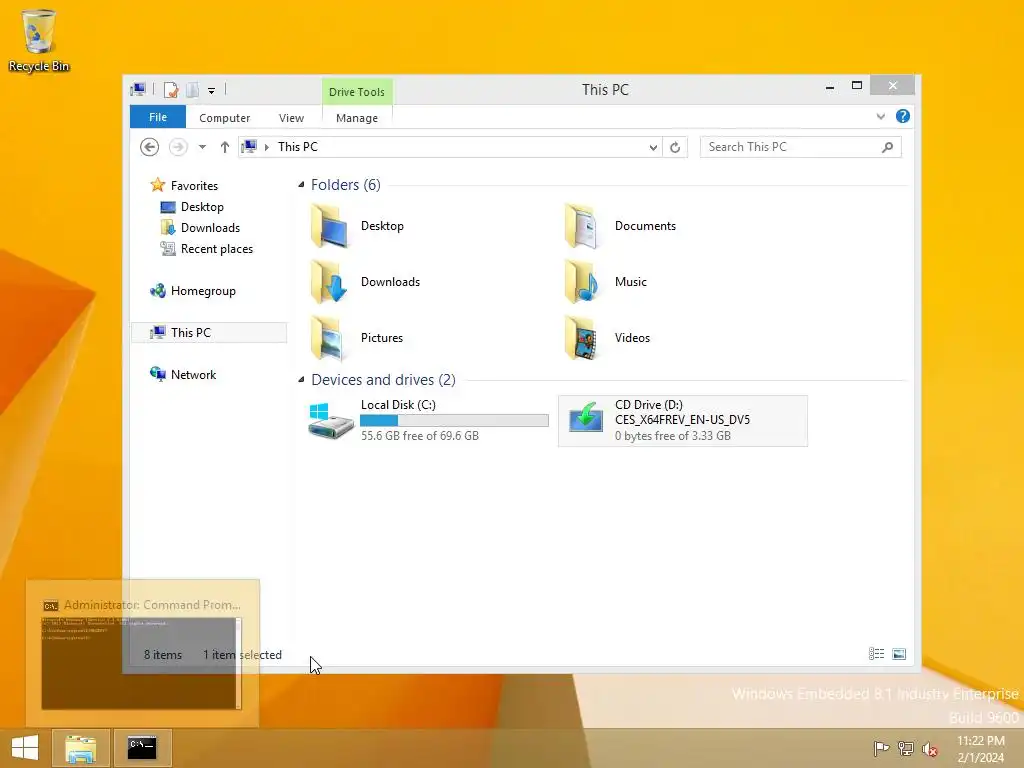Screen dimensions: 1024x768
Task: Select the Videos folder icon
Action: 582,338
